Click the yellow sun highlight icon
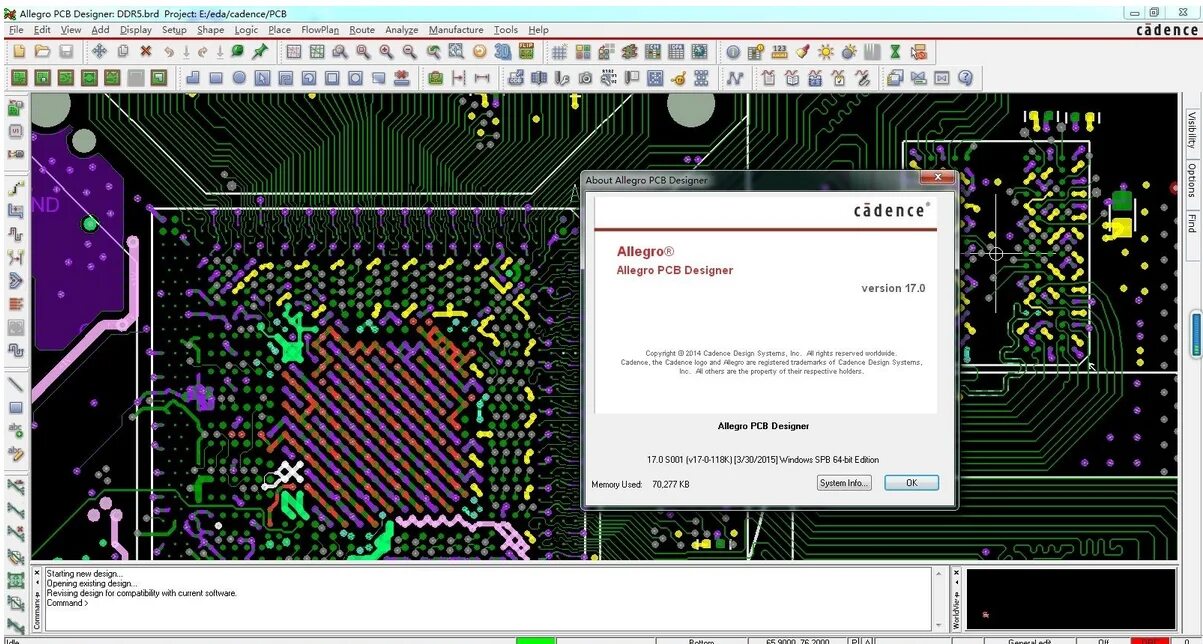 (826, 51)
